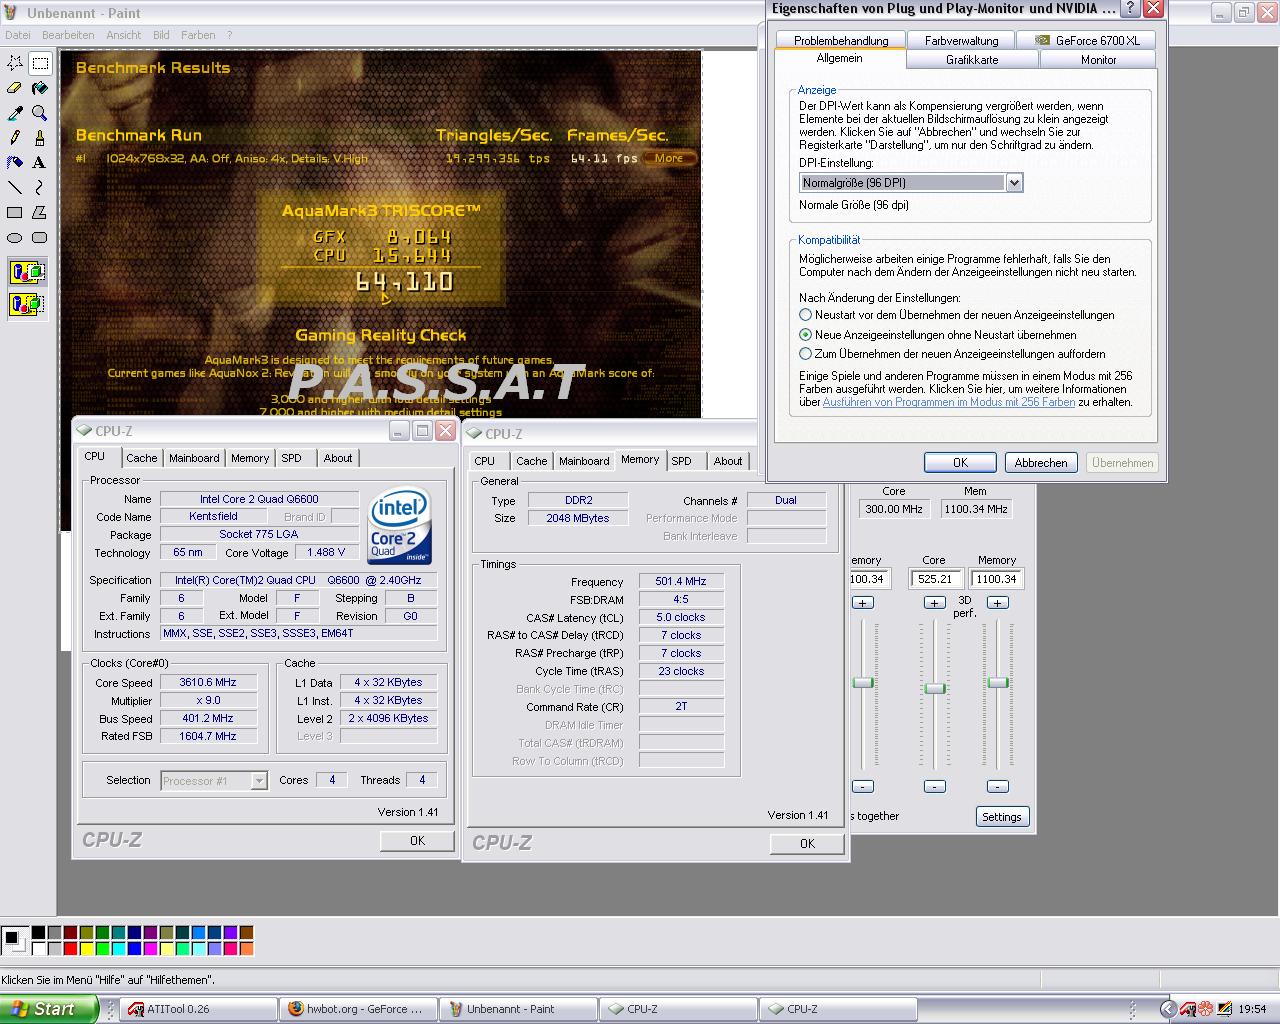This screenshot has height=1024, width=1280.
Task: Click Abbrechen in the display properties dialog
Action: point(1041,463)
